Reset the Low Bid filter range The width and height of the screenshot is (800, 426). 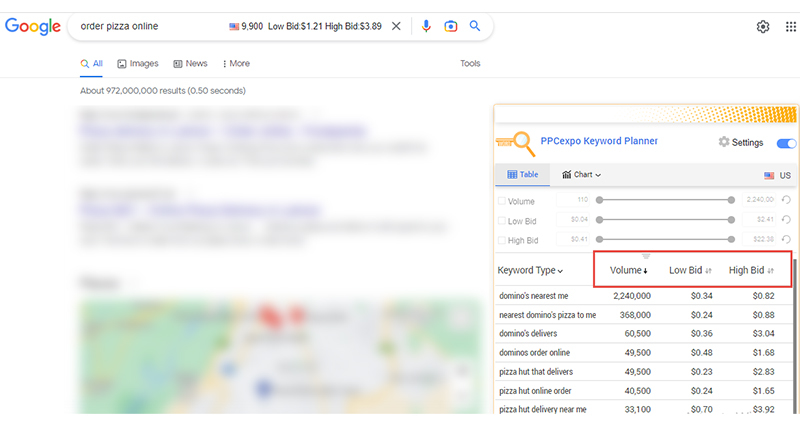pyautogui.click(x=786, y=219)
